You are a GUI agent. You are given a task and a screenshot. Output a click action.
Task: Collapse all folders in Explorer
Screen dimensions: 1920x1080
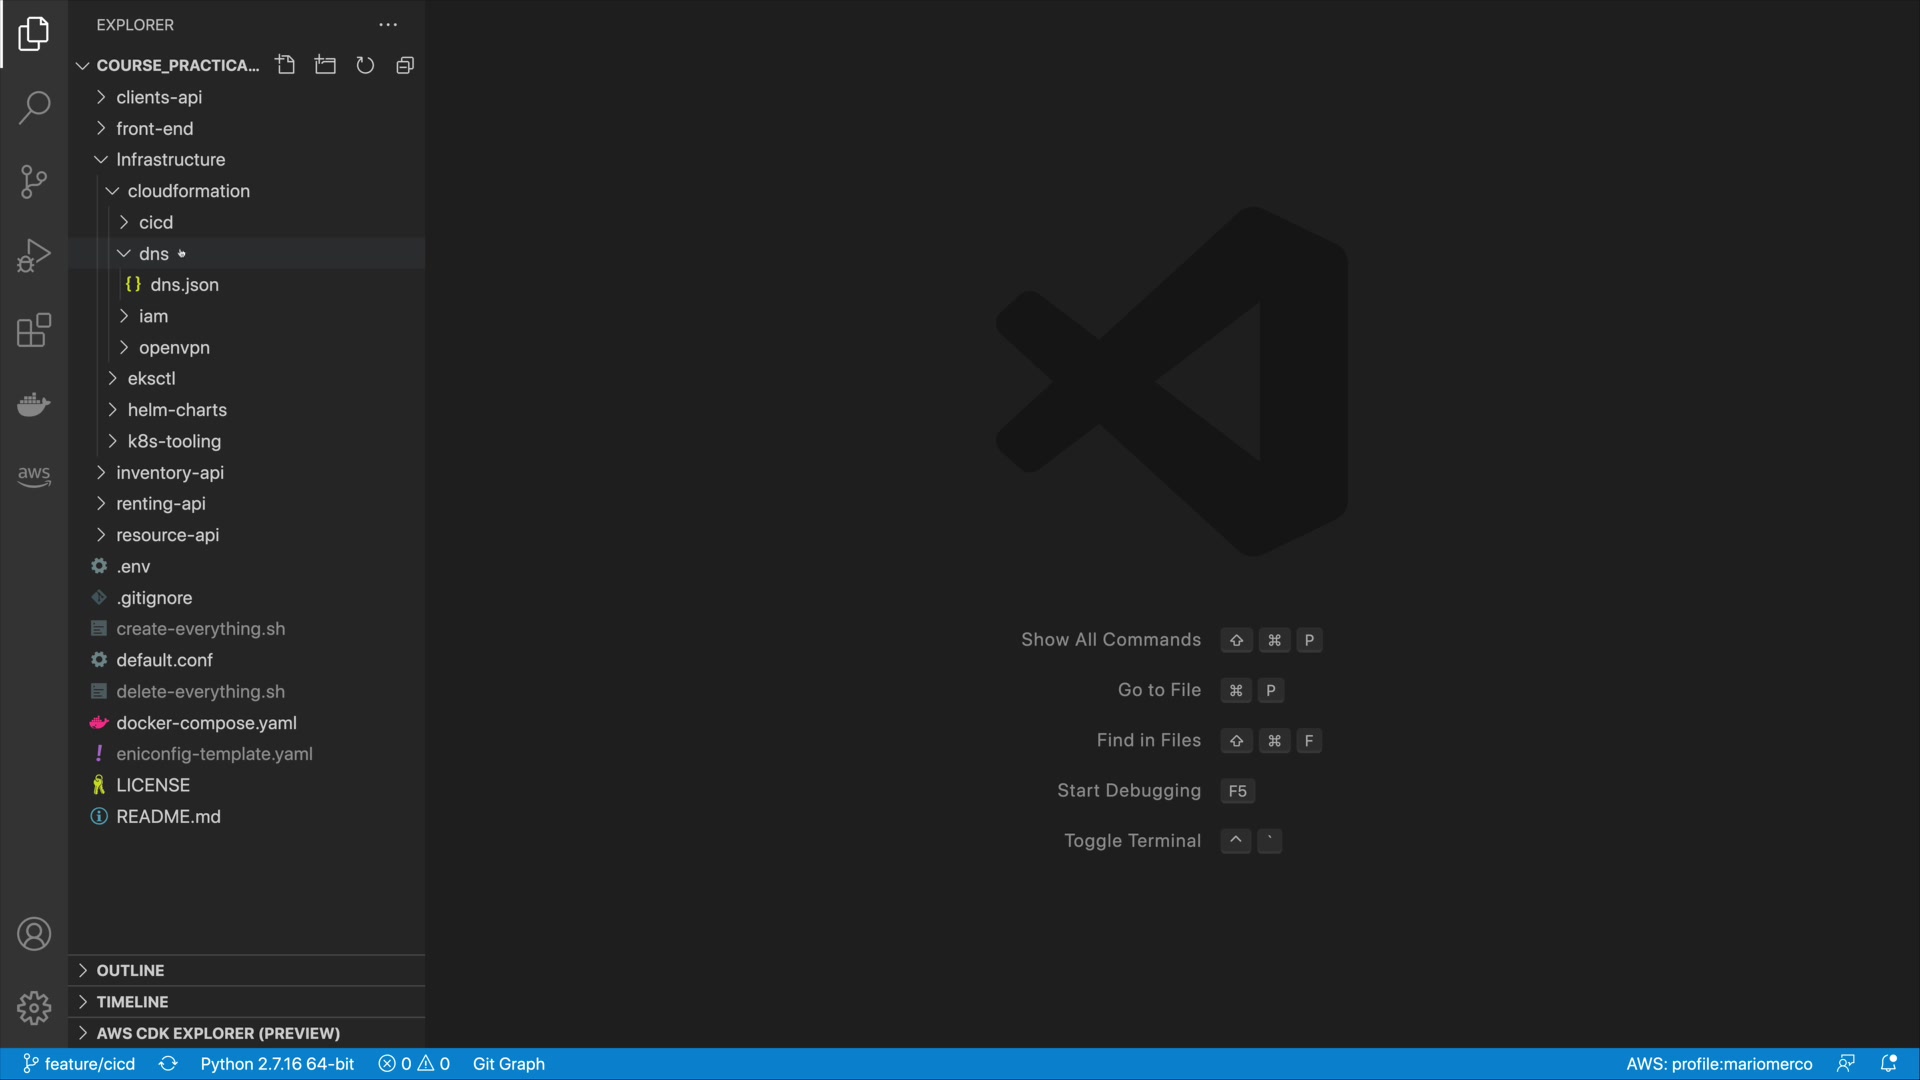tap(405, 65)
